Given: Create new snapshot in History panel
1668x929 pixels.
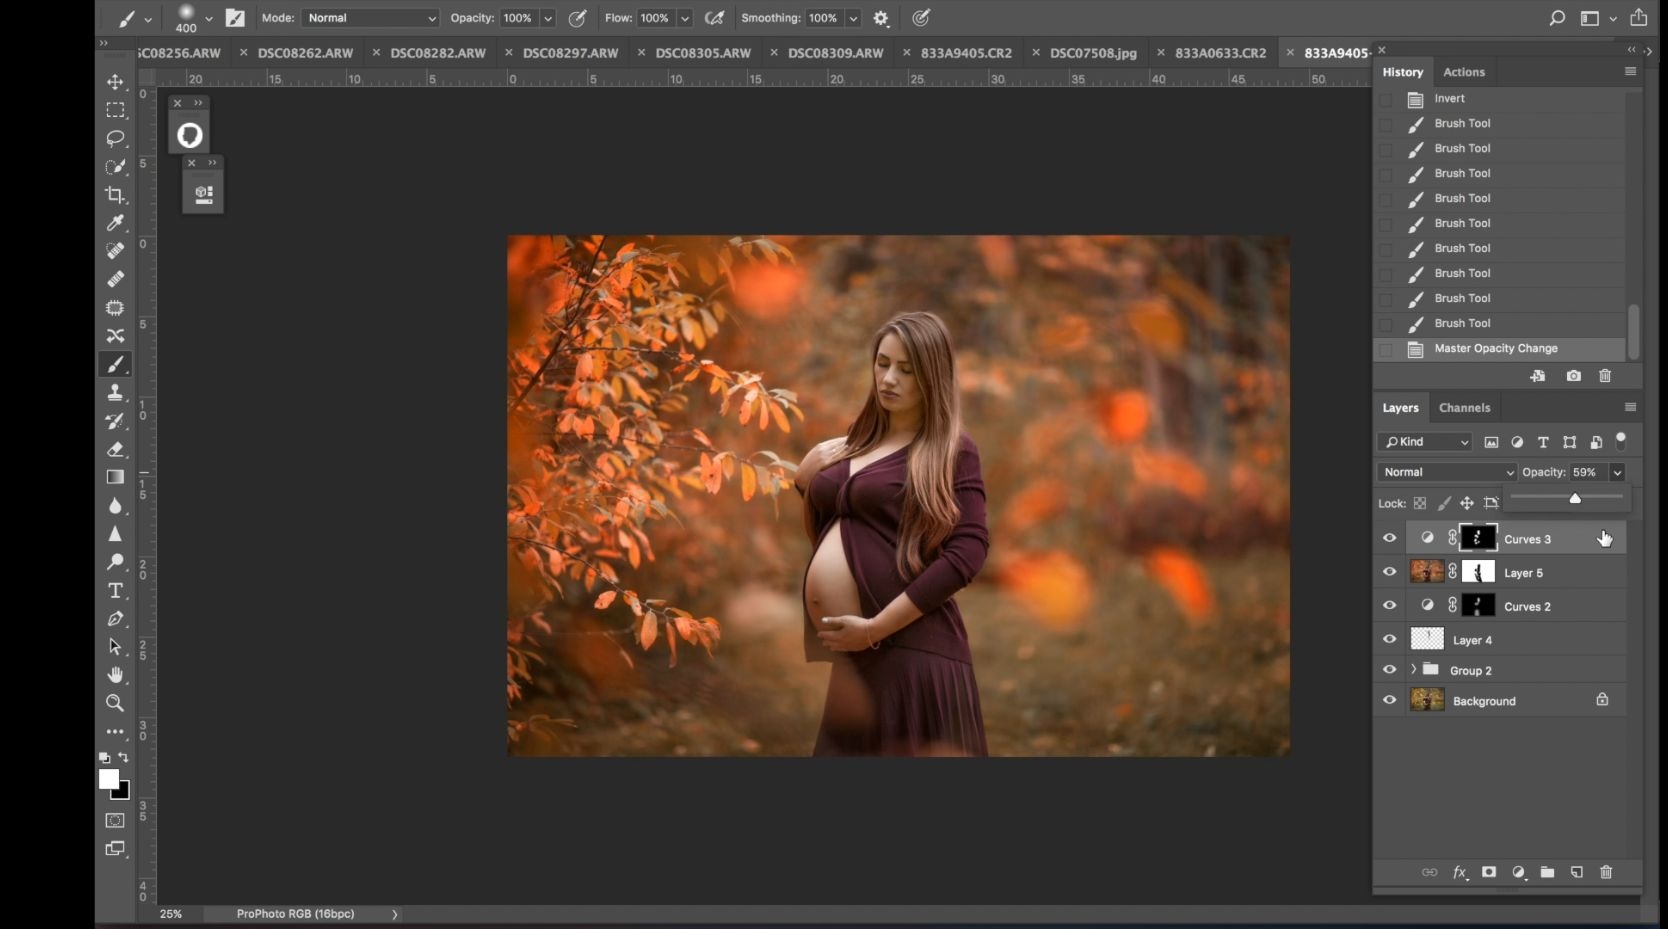Looking at the screenshot, I should pos(1574,376).
